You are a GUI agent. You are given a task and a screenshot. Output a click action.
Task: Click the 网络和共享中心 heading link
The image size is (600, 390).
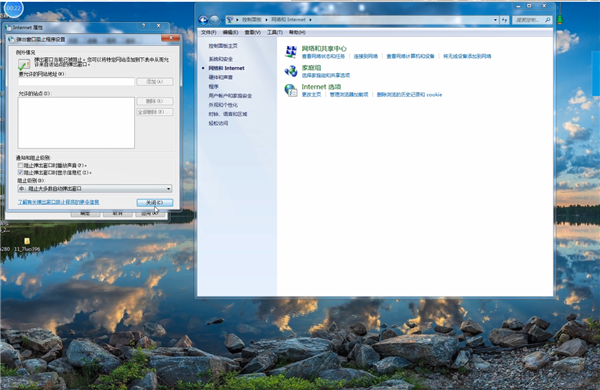324,49
